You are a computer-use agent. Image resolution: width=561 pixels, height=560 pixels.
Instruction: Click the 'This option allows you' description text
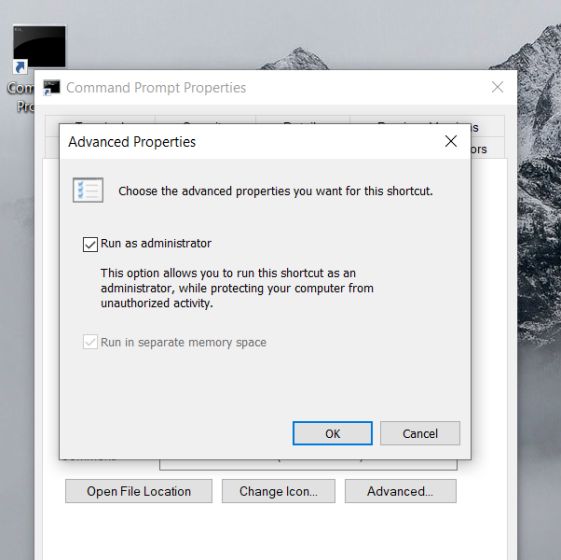(x=237, y=288)
